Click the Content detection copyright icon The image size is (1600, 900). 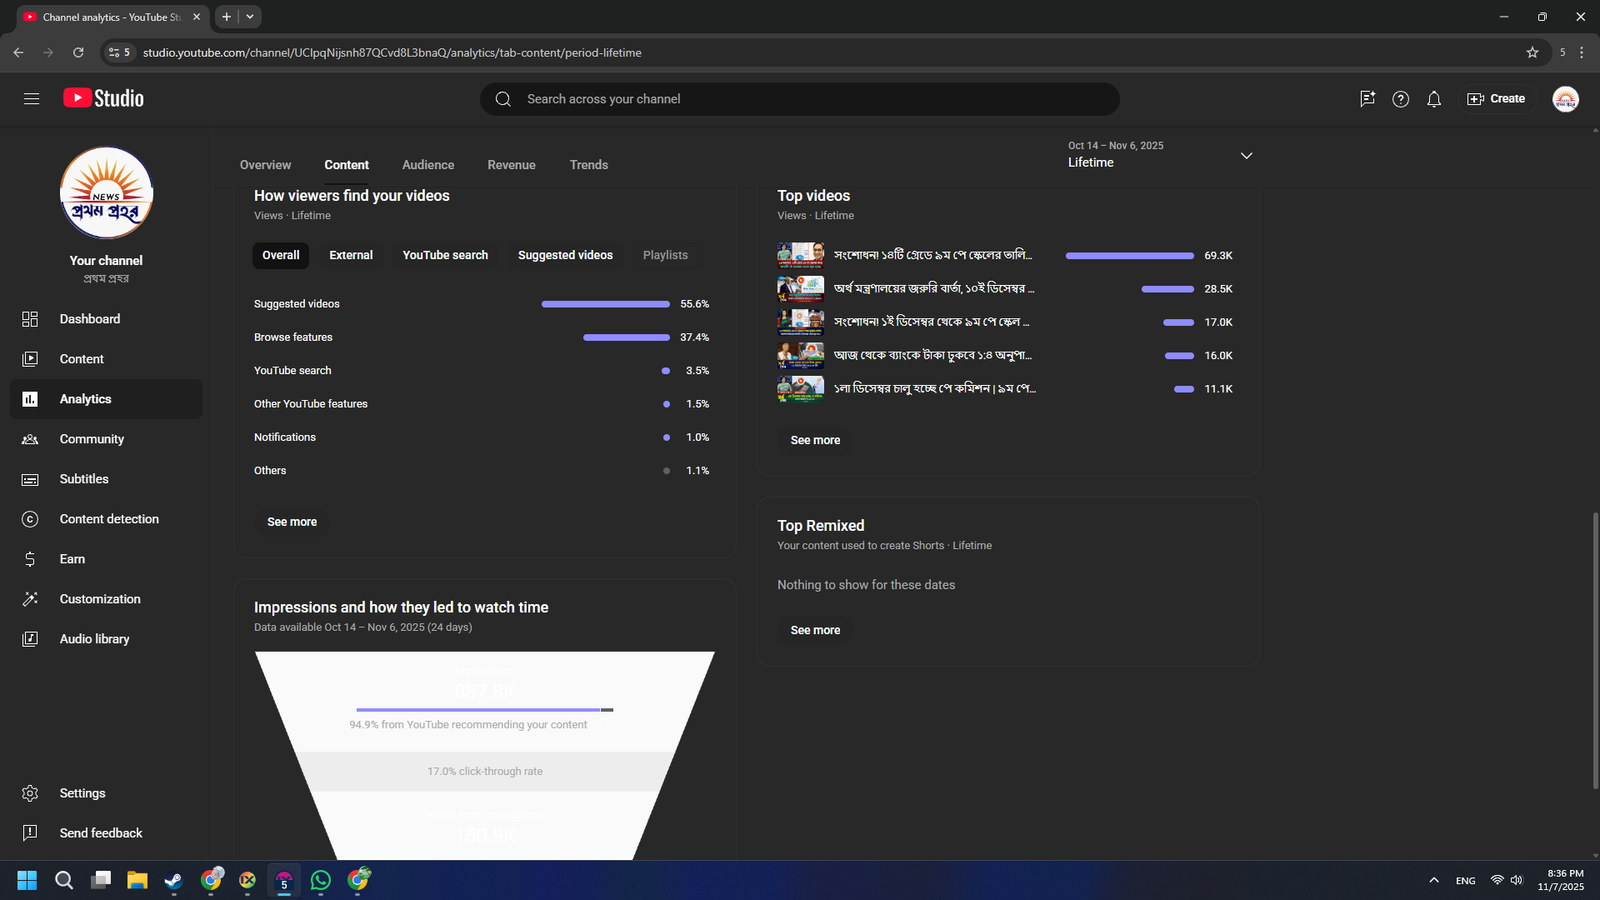[x=30, y=519]
